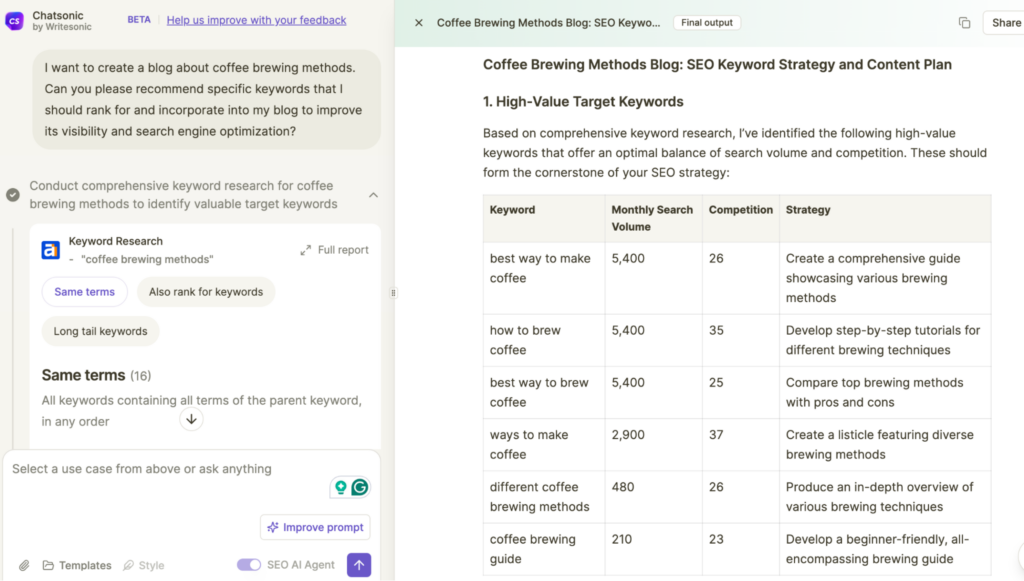Click the 210 search volume value
This screenshot has height=581, width=1024.
point(622,539)
